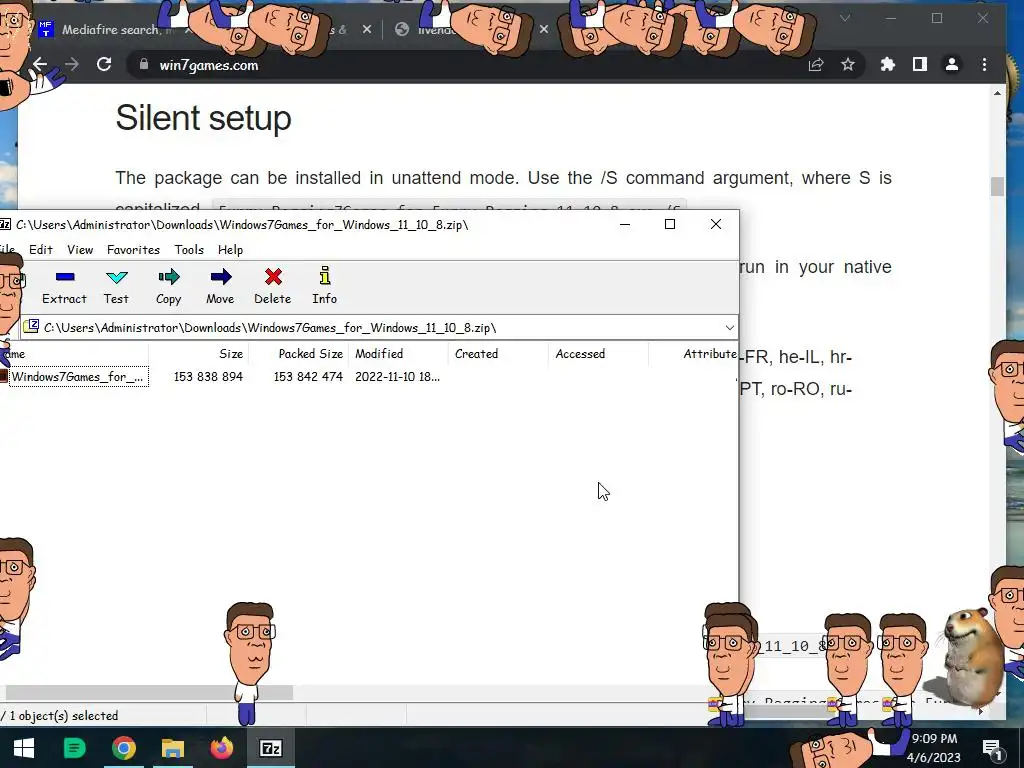Bookmark this page with the star icon
Image resolution: width=1024 pixels, height=768 pixels.
[848, 65]
